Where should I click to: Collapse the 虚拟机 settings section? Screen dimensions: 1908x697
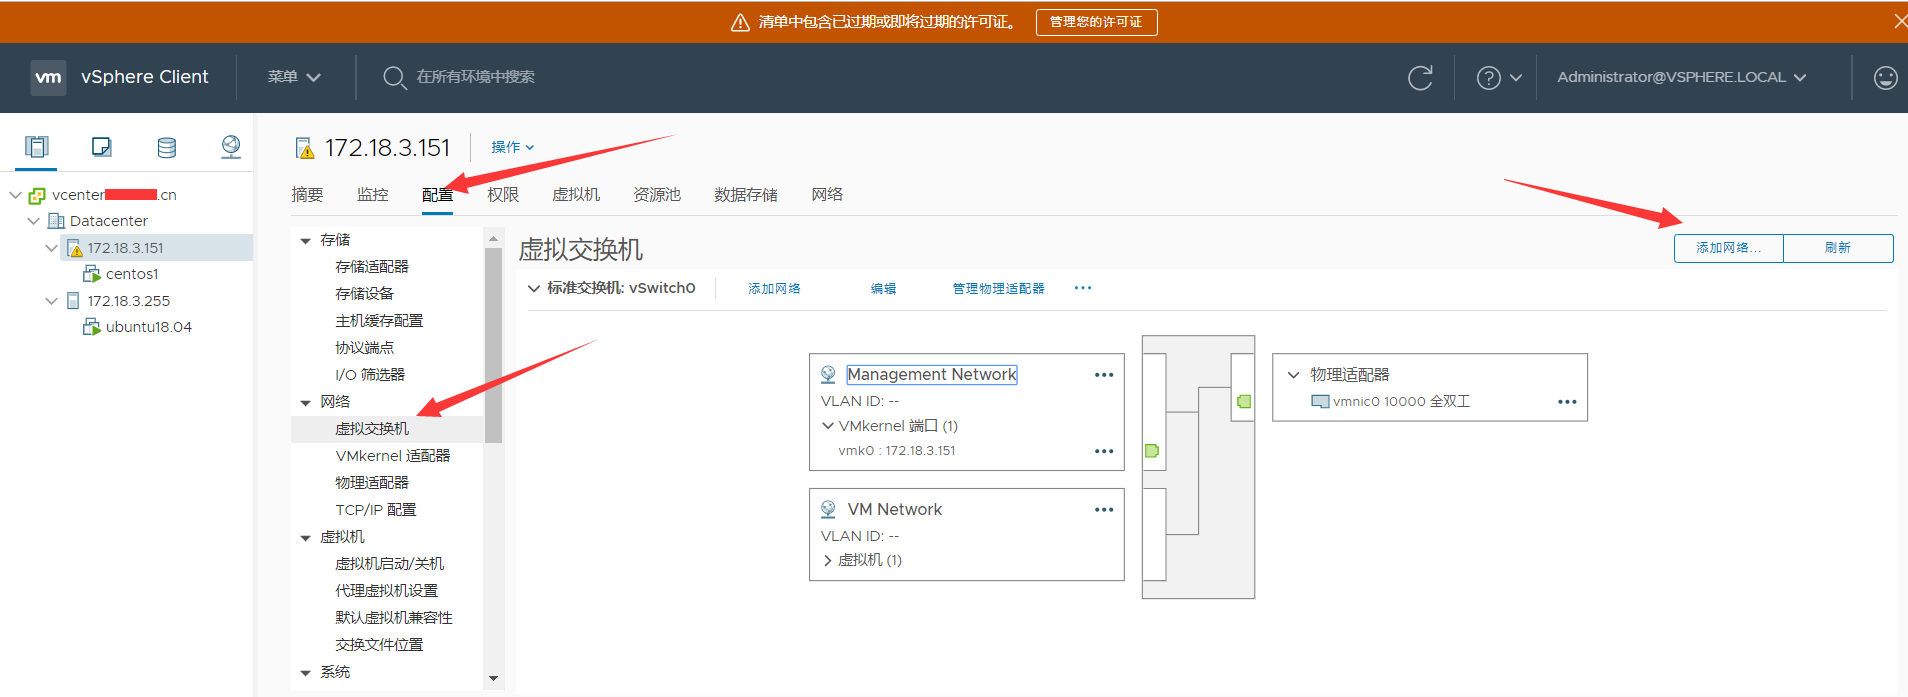pyautogui.click(x=306, y=538)
